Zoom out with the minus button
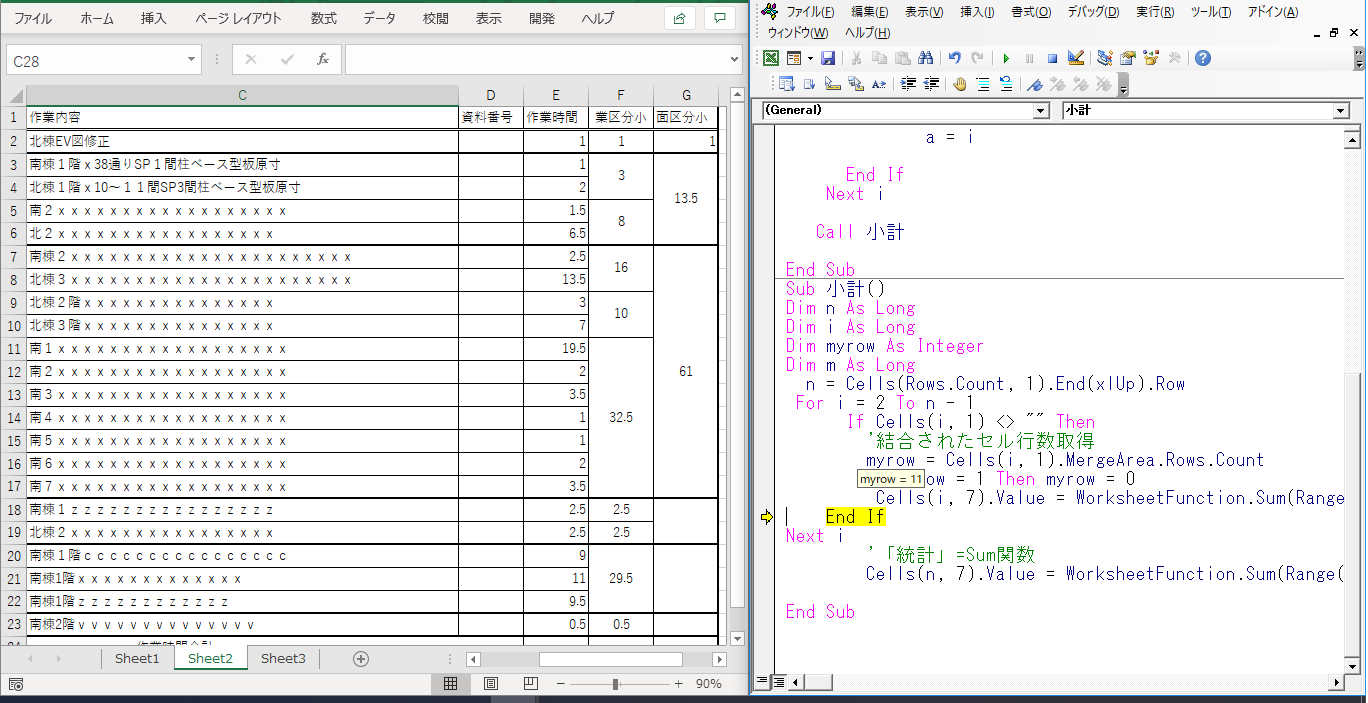Screen dimensions: 1368x703 561,684
